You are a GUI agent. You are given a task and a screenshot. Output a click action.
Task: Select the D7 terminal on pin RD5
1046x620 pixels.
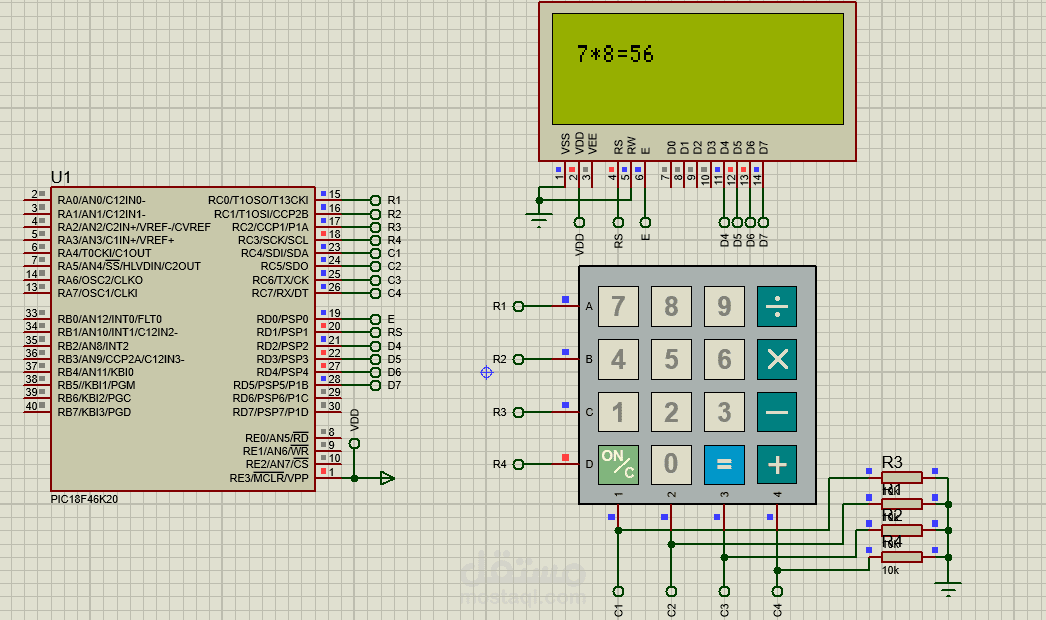(375, 385)
